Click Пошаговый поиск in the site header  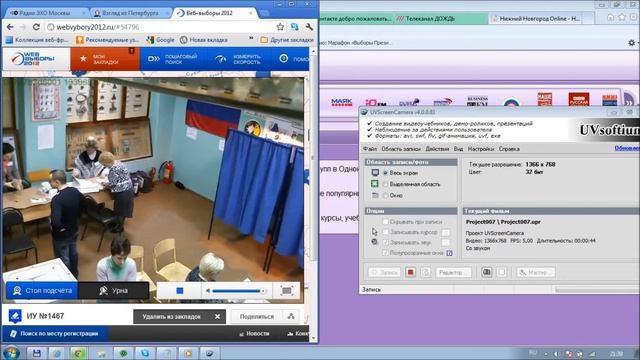(174, 59)
